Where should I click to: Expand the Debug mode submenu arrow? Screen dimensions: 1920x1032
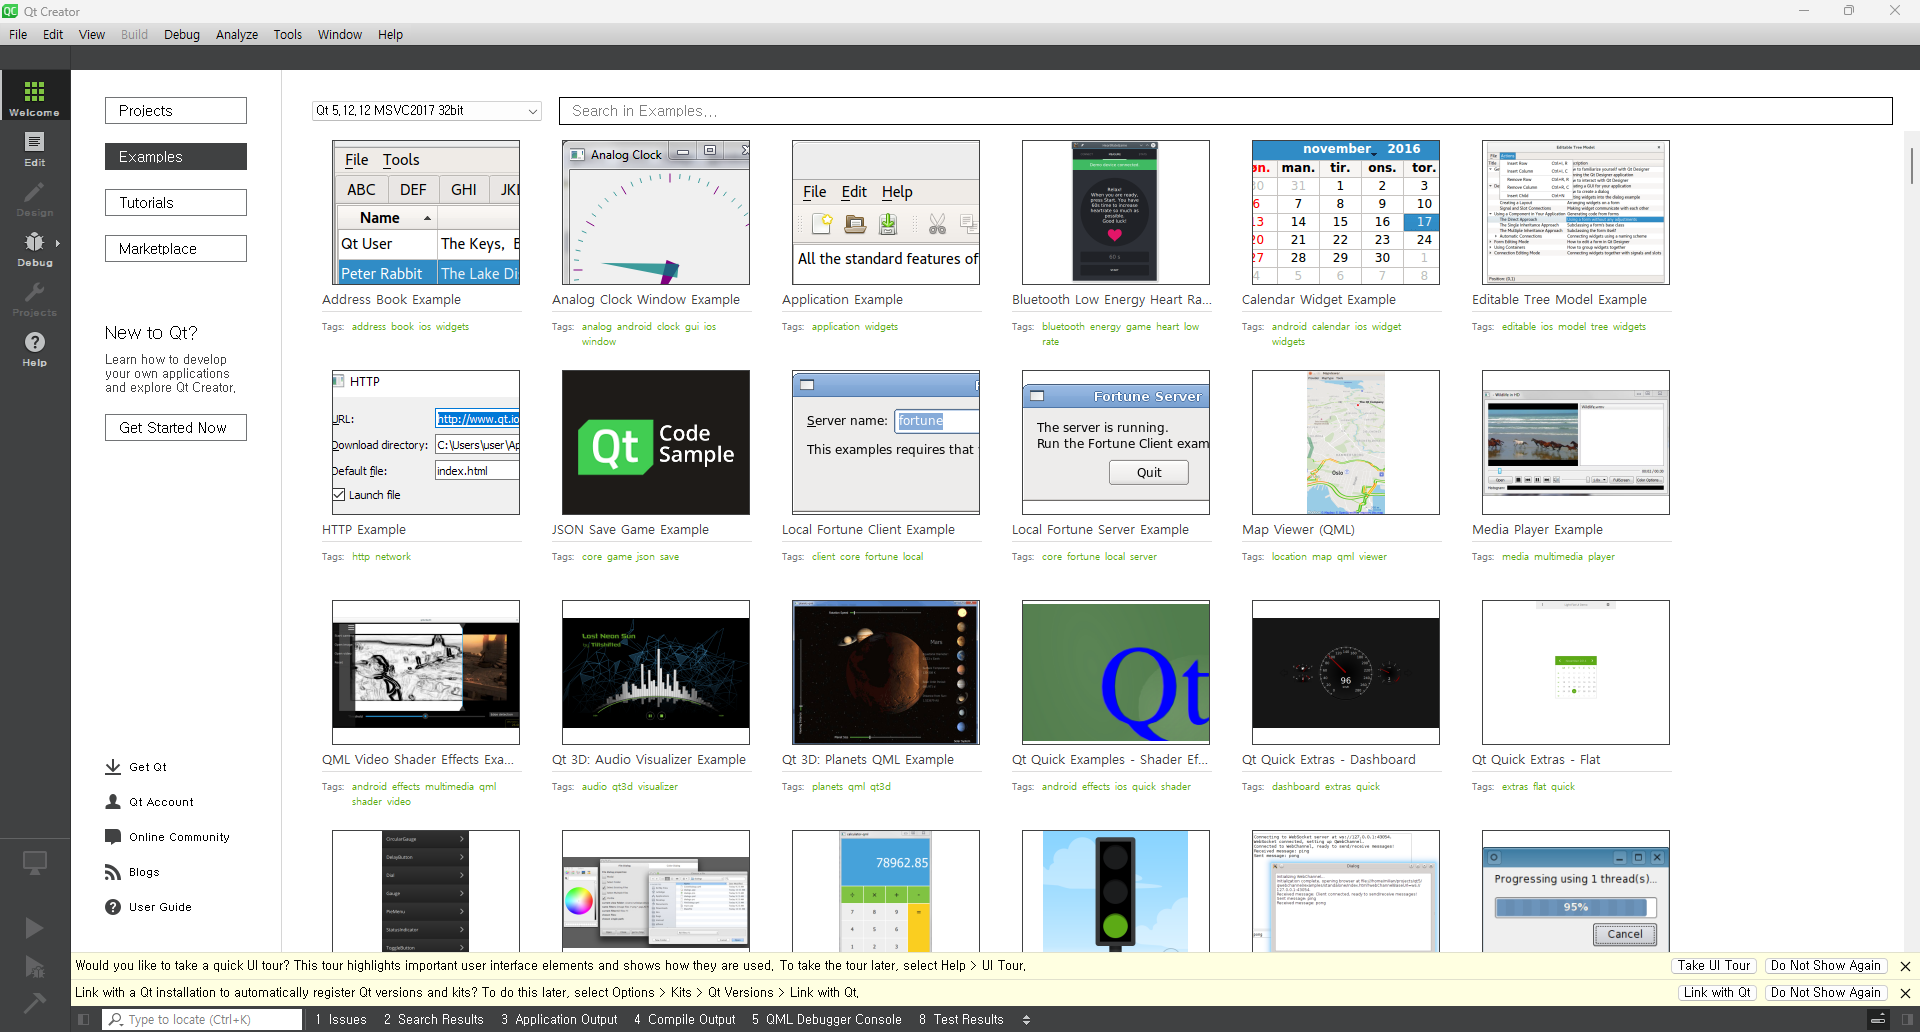pos(57,243)
